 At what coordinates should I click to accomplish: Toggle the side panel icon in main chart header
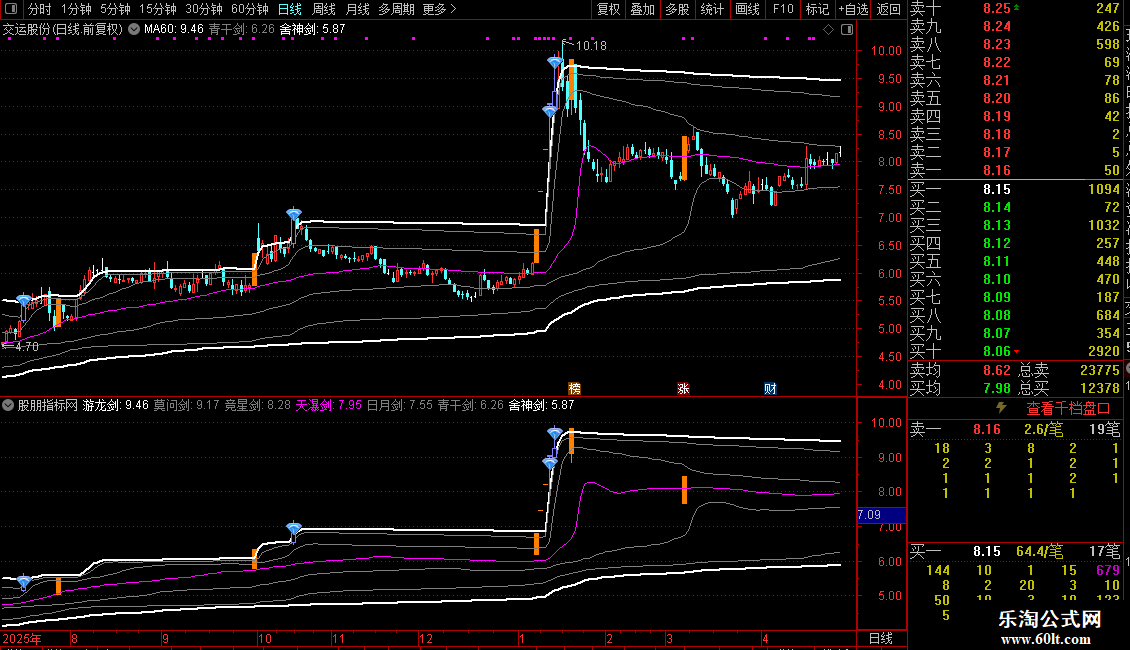click(848, 30)
